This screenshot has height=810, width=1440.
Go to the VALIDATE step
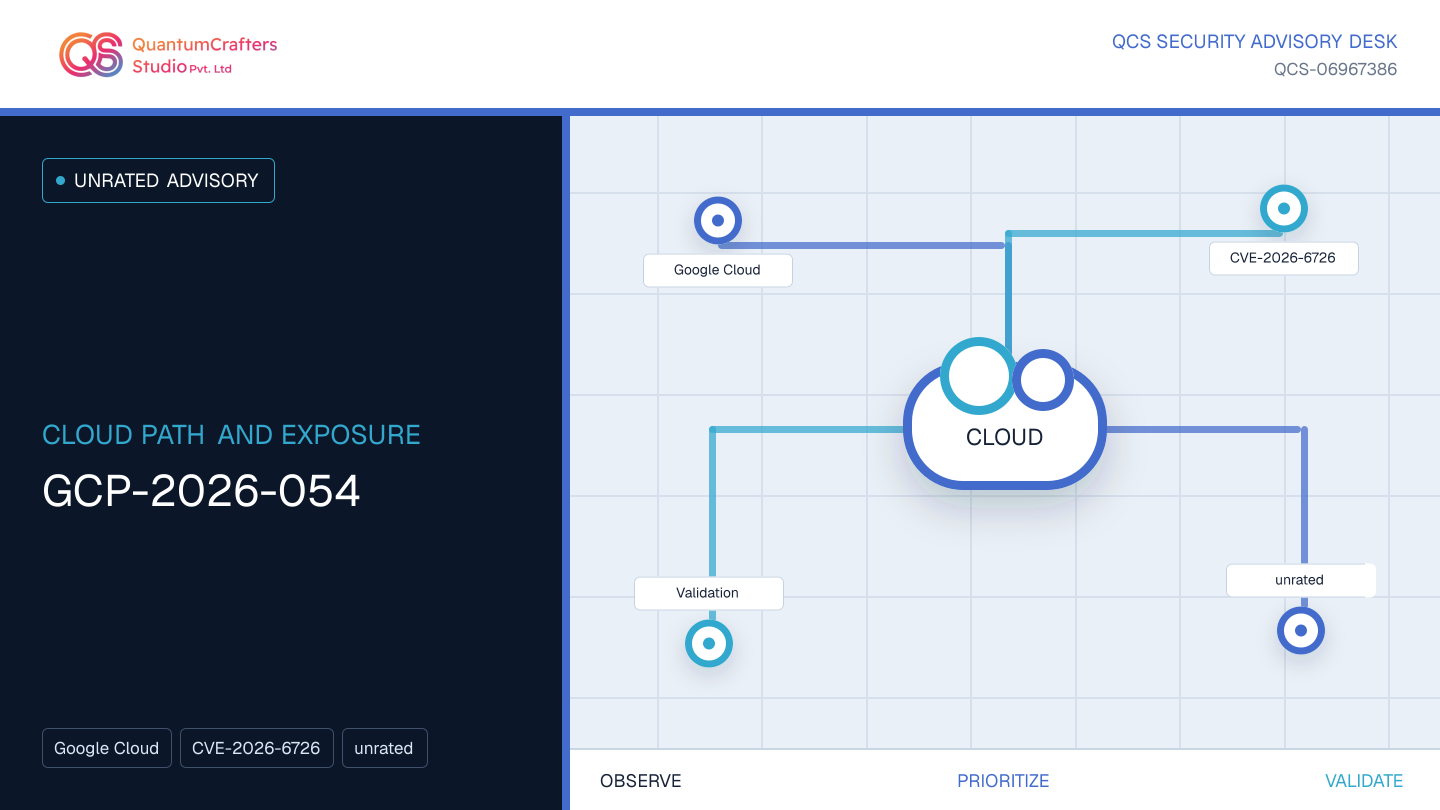coord(1364,781)
